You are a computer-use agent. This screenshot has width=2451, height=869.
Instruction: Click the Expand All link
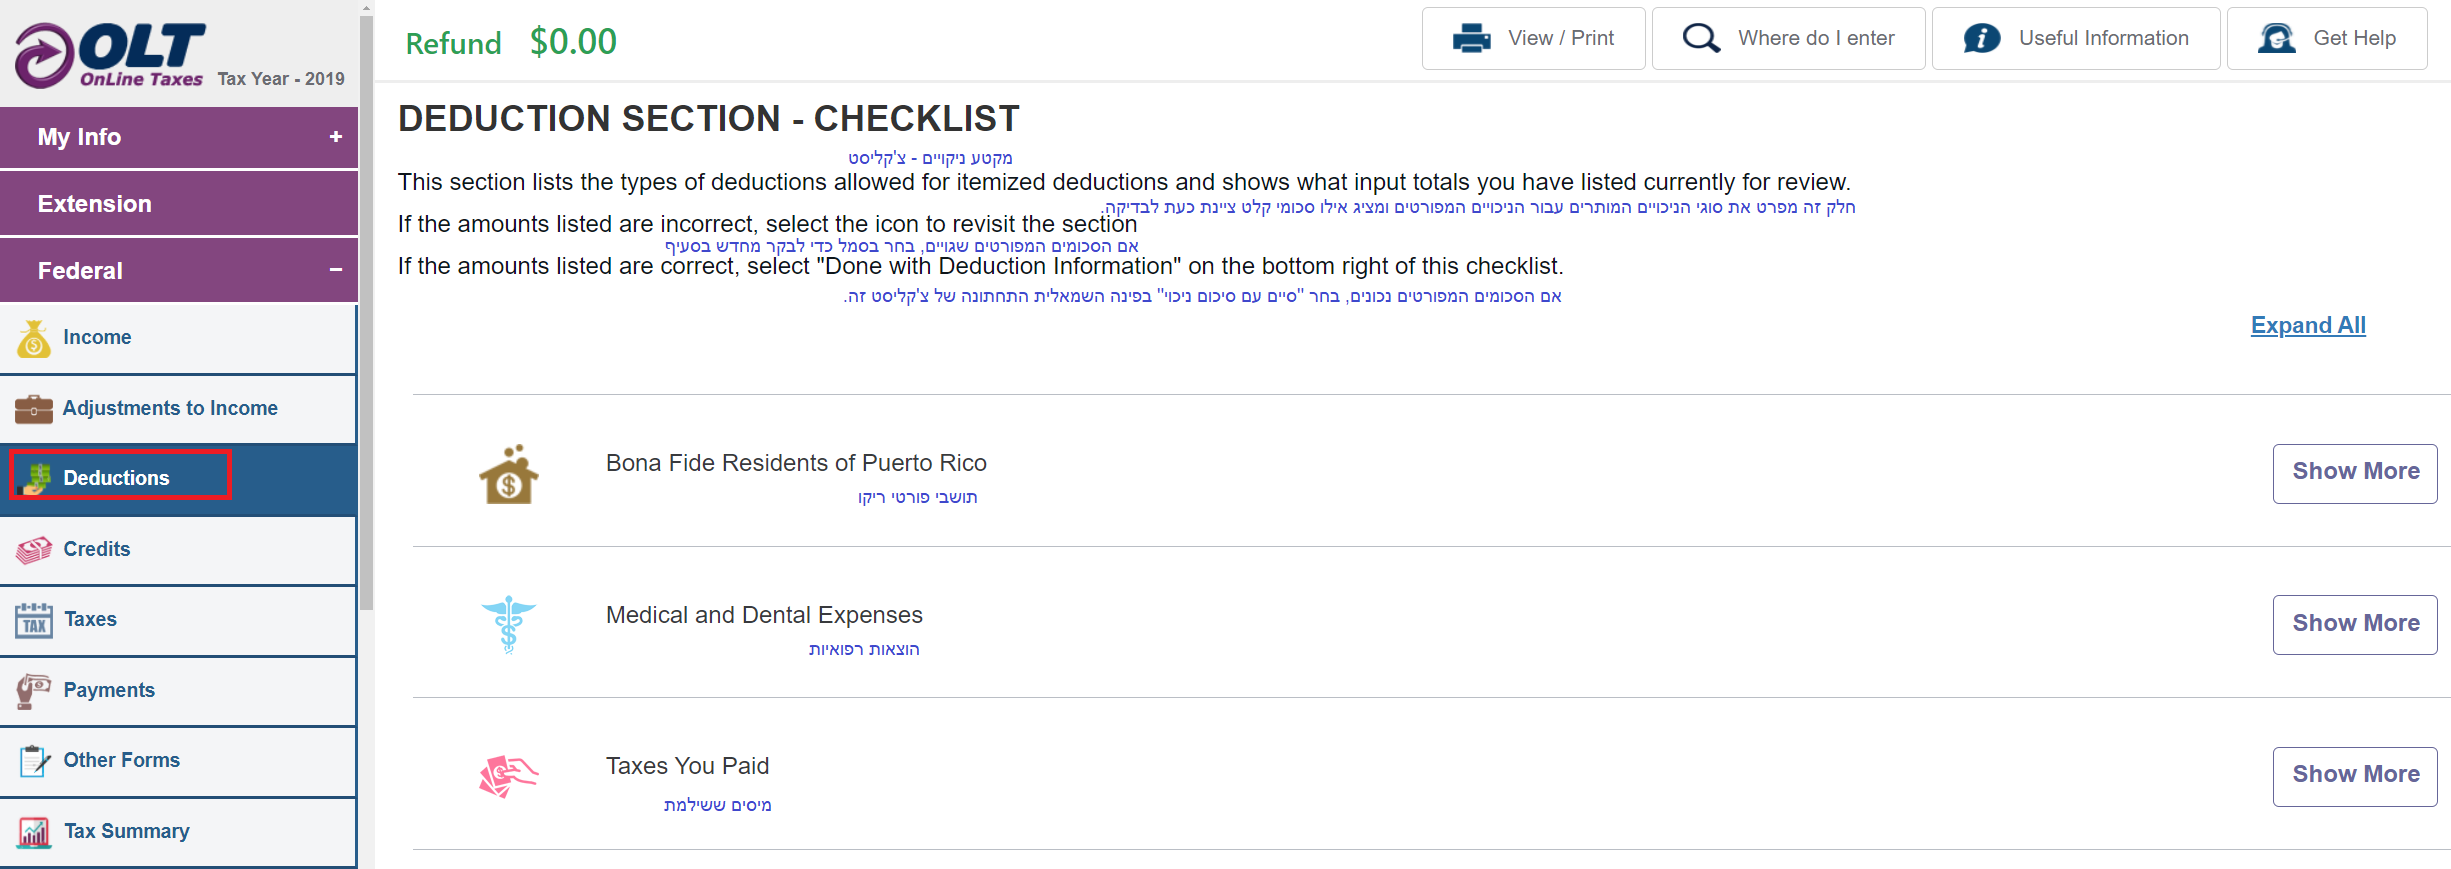point(2308,326)
